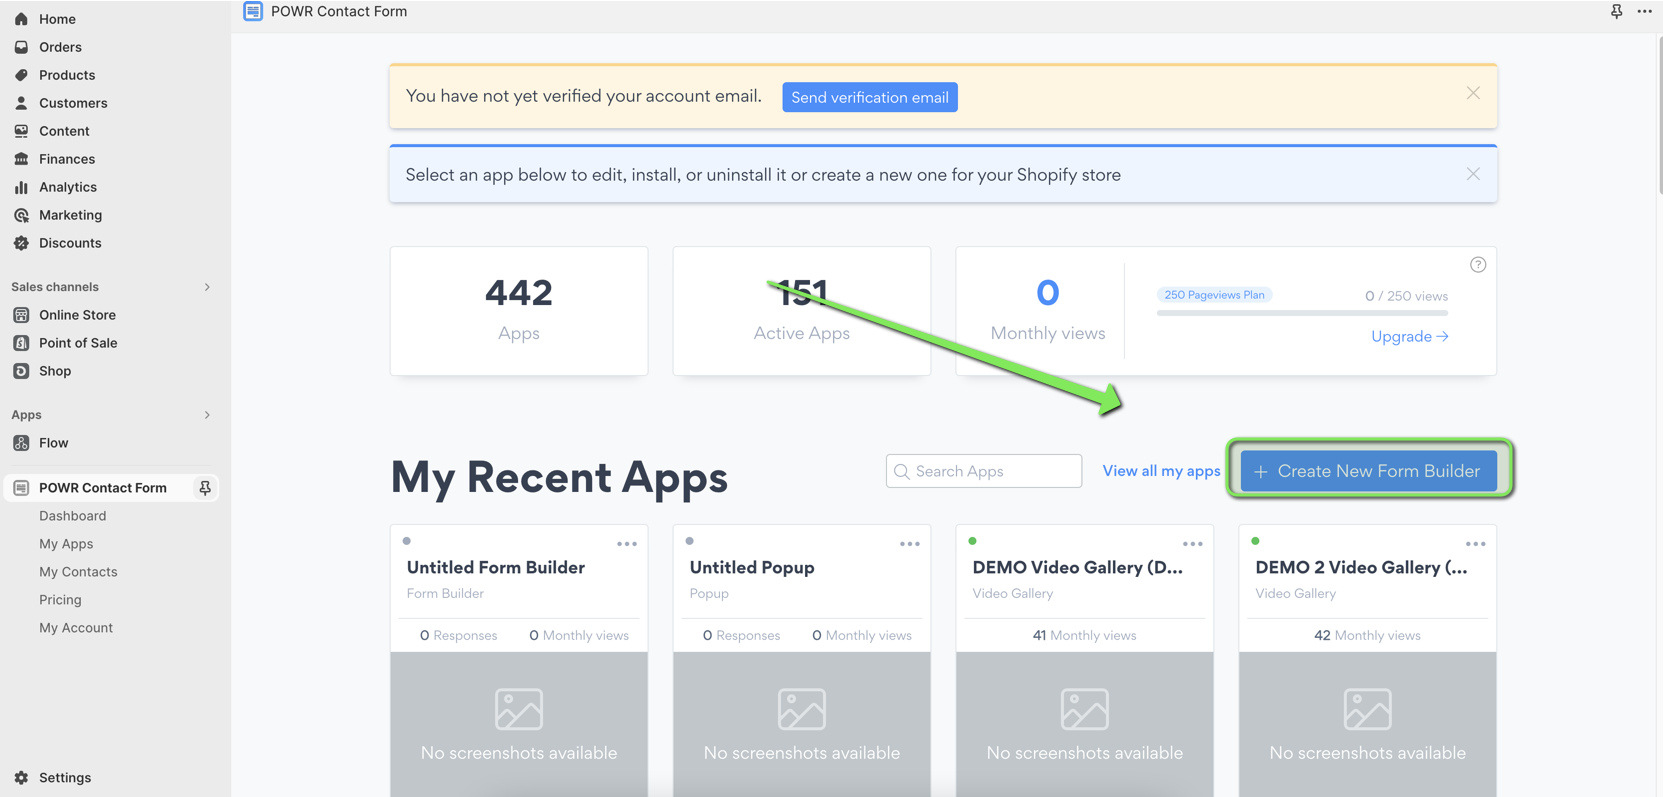Dismiss the email verification banner

click(x=1473, y=93)
